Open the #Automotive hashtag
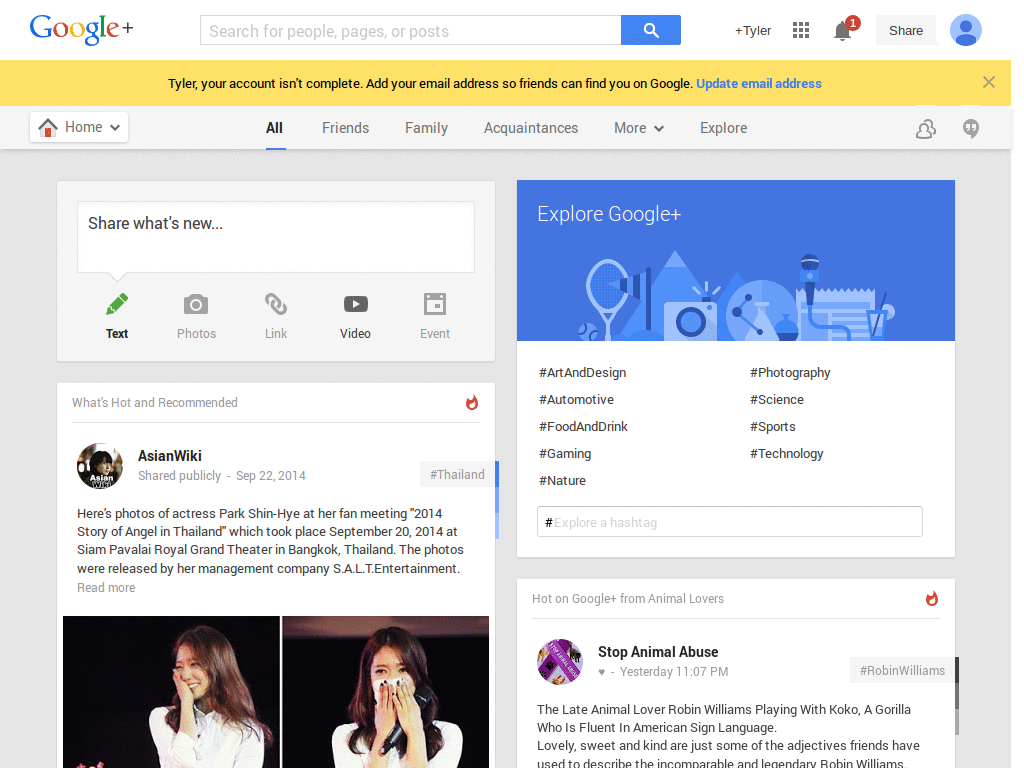 (x=576, y=400)
